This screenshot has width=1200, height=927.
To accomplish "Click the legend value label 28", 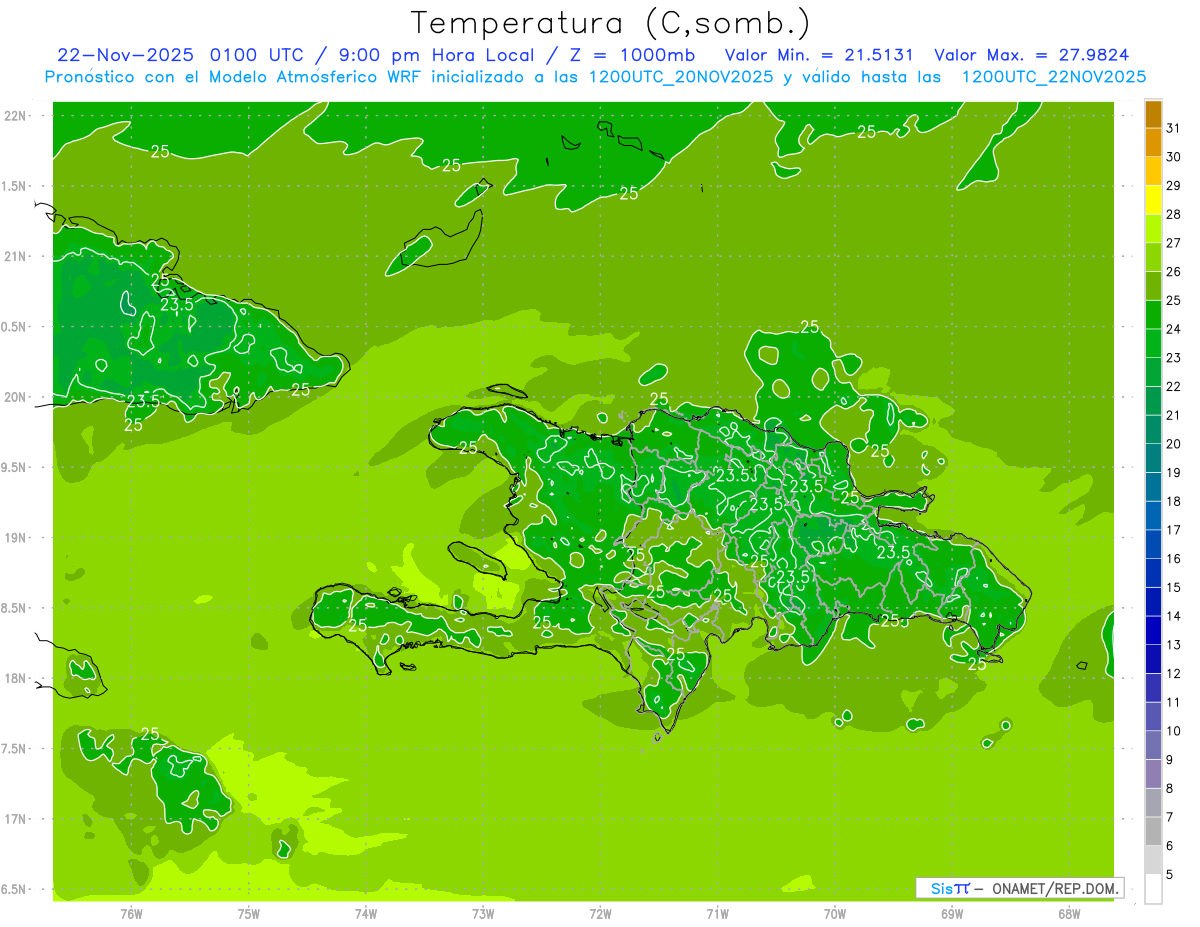I will [x=1173, y=214].
